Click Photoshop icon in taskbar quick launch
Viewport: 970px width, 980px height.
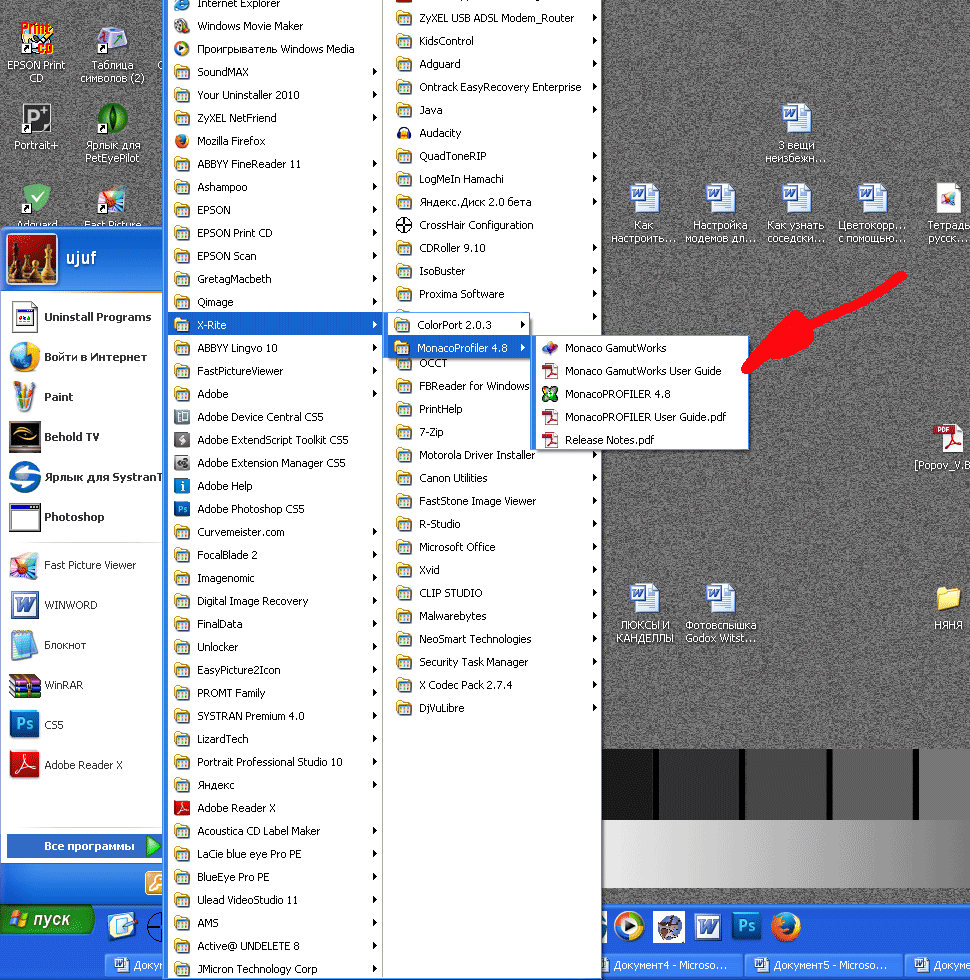pyautogui.click(x=747, y=927)
